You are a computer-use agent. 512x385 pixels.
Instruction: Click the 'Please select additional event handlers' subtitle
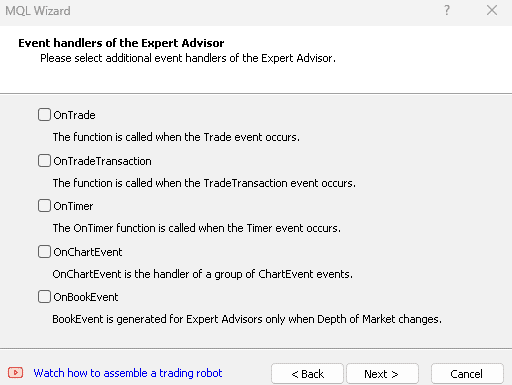[x=188, y=58]
